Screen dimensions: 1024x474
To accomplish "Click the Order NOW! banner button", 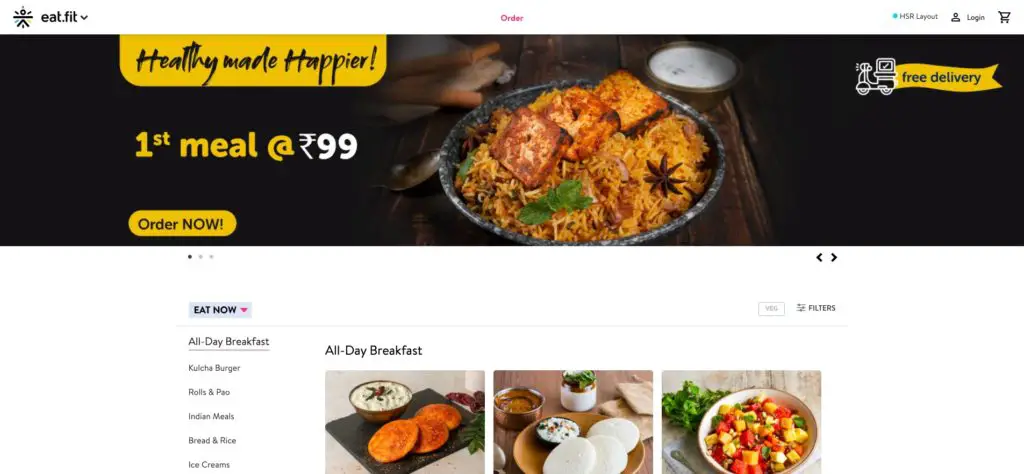I will click(182, 224).
